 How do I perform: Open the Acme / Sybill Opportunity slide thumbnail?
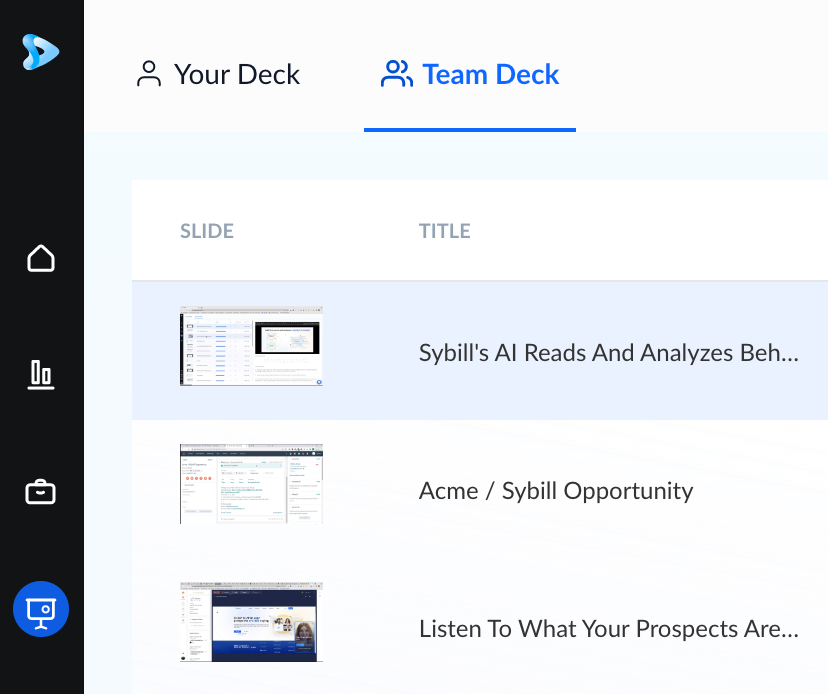251,484
